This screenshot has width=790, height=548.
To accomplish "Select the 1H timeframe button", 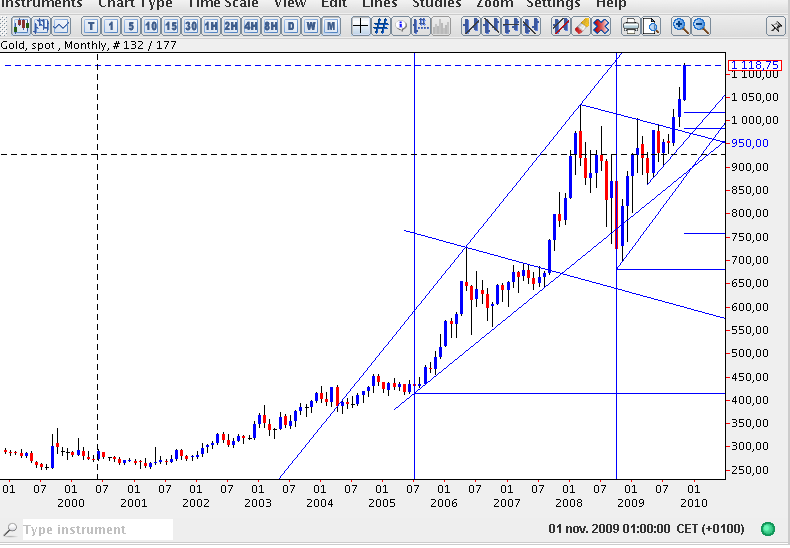I will point(211,26).
